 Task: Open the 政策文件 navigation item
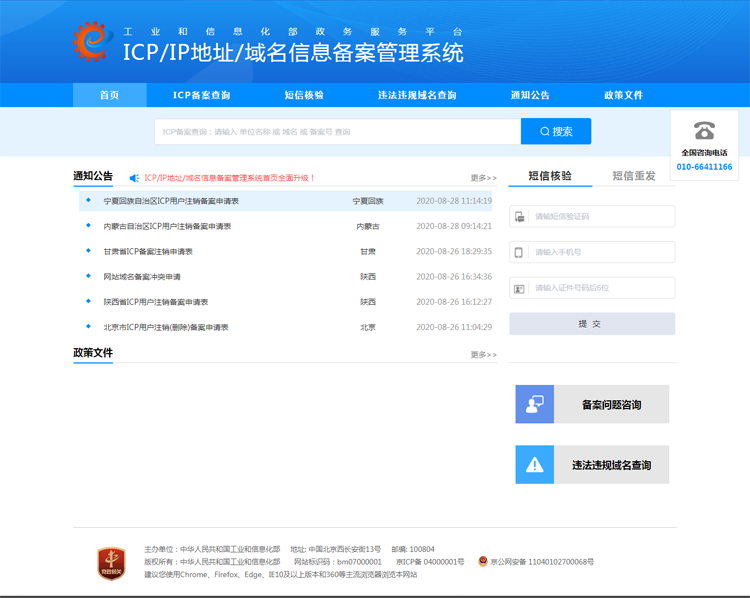coord(623,95)
